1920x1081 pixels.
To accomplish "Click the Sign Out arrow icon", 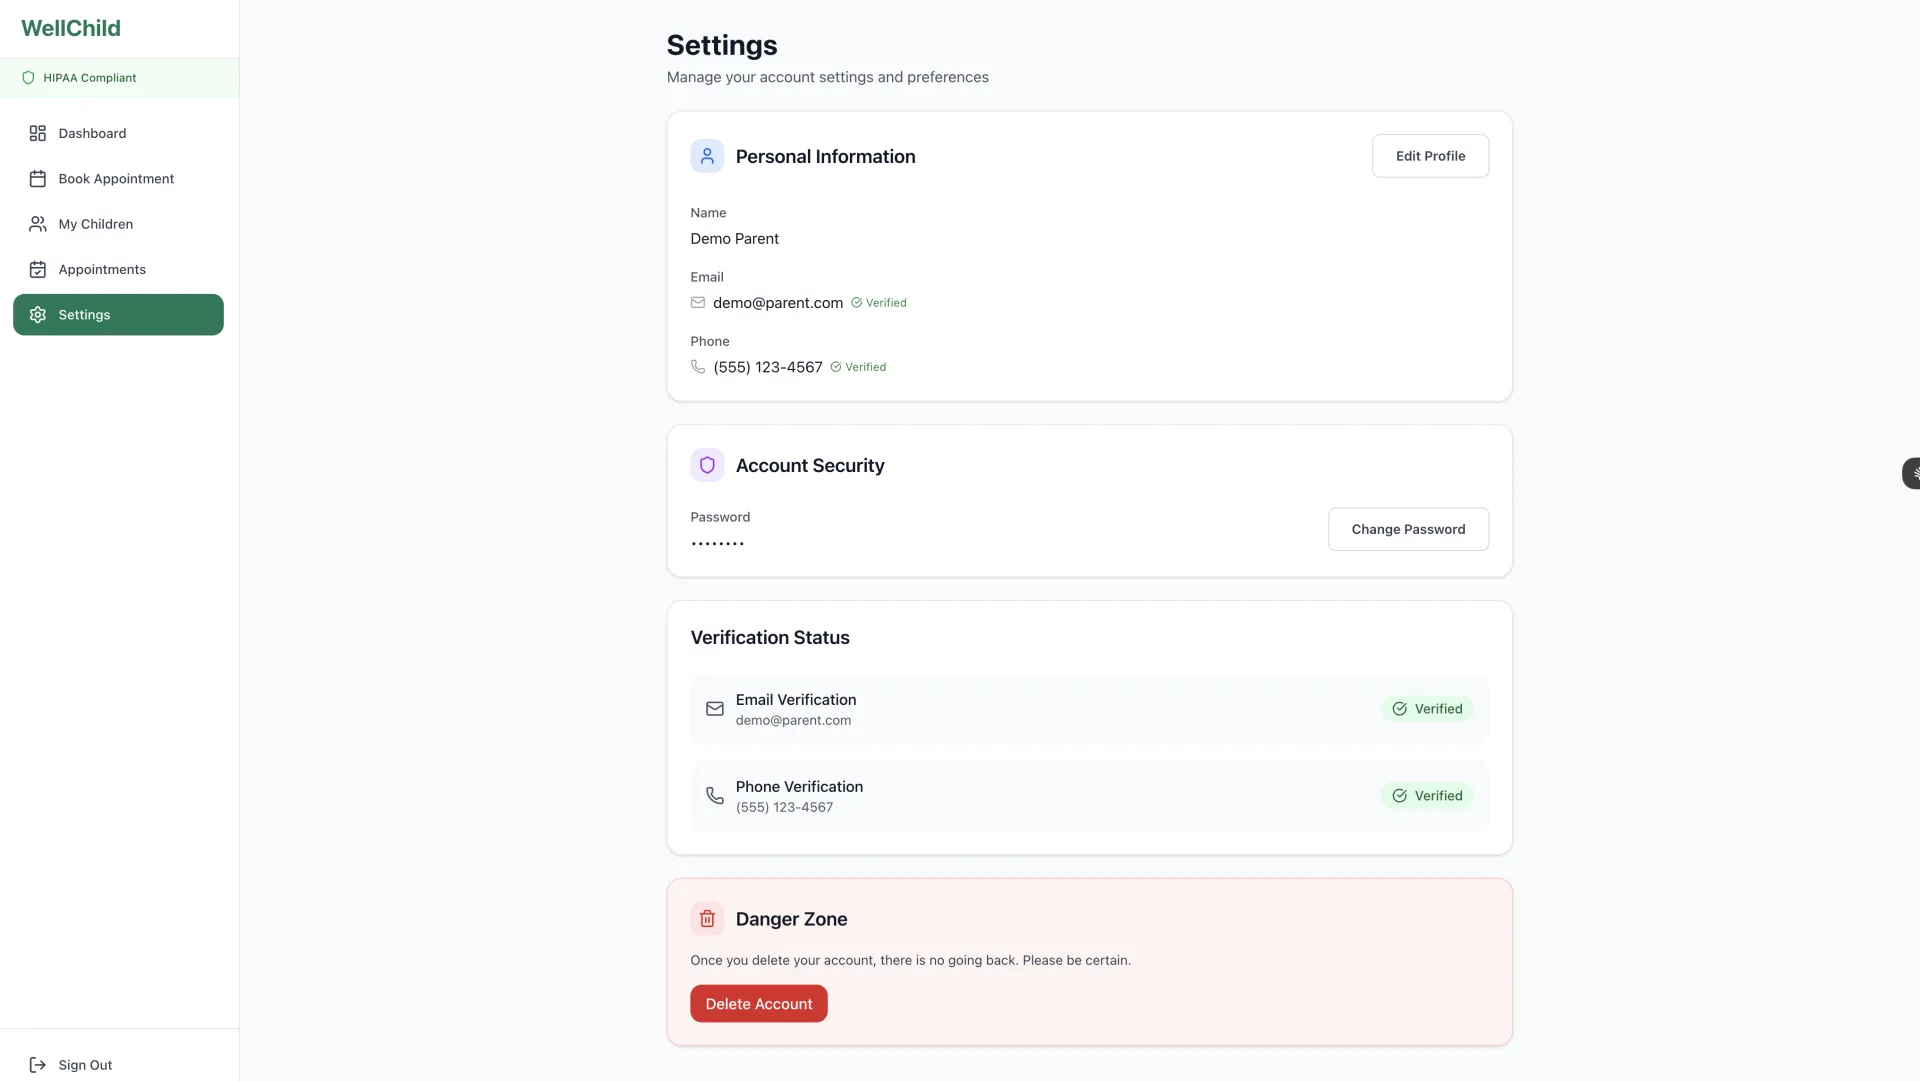I will pyautogui.click(x=38, y=1065).
